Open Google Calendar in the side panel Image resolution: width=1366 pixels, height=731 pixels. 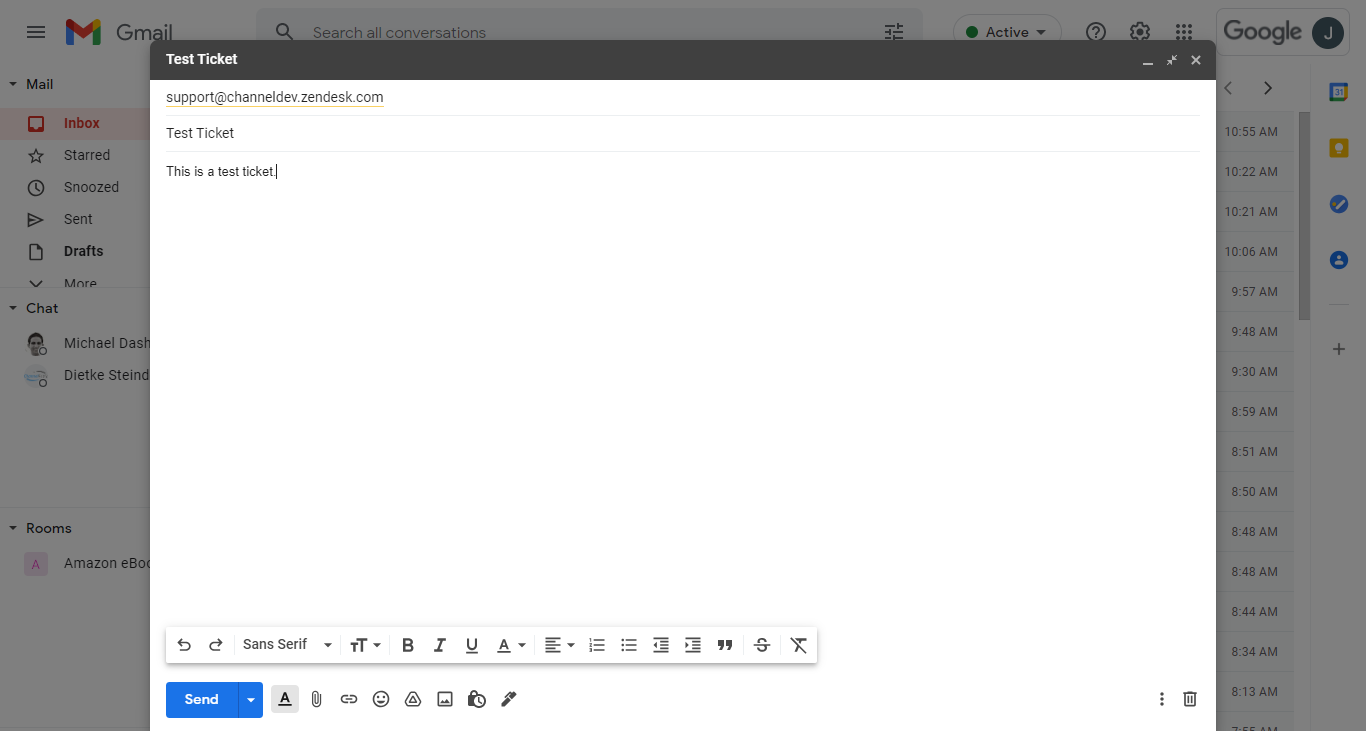click(x=1339, y=91)
